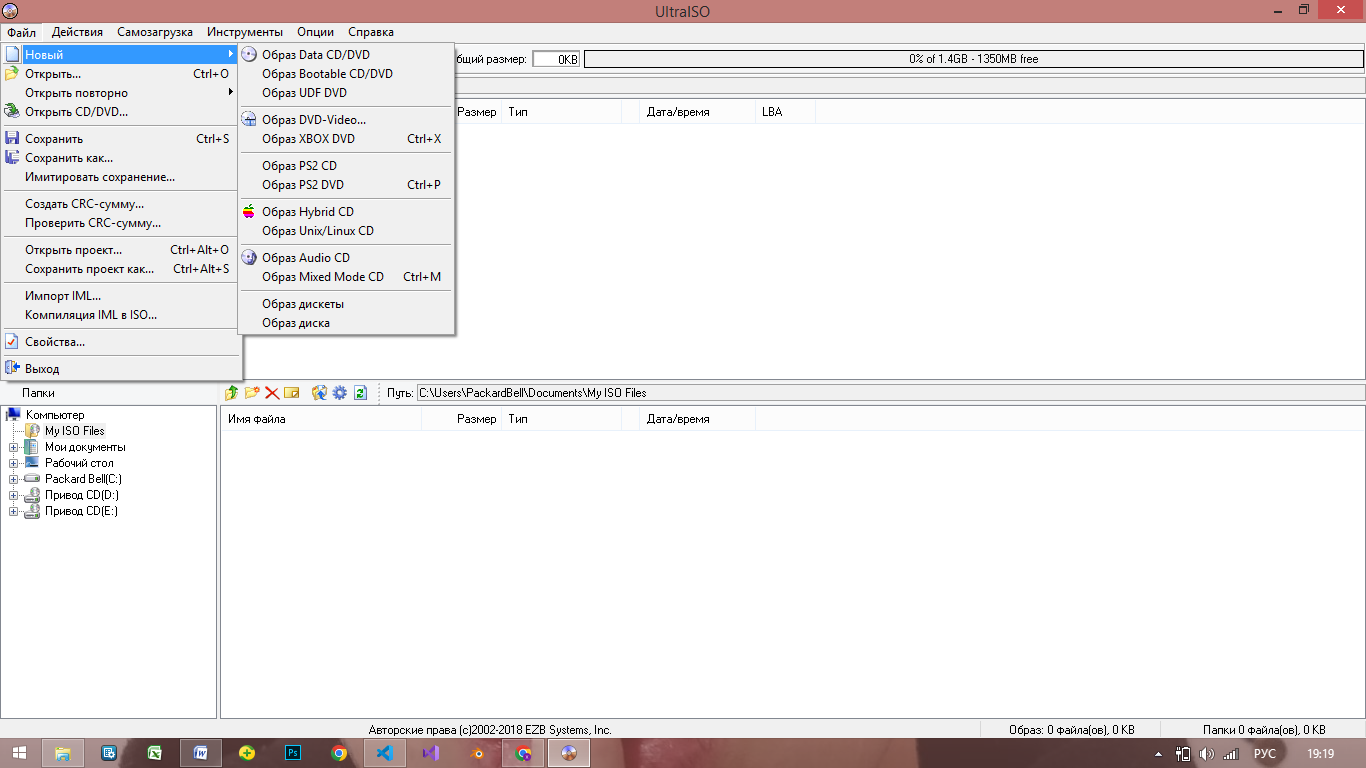Click the go up one folder icon
This screenshot has width=1366, height=768.
pos(232,393)
